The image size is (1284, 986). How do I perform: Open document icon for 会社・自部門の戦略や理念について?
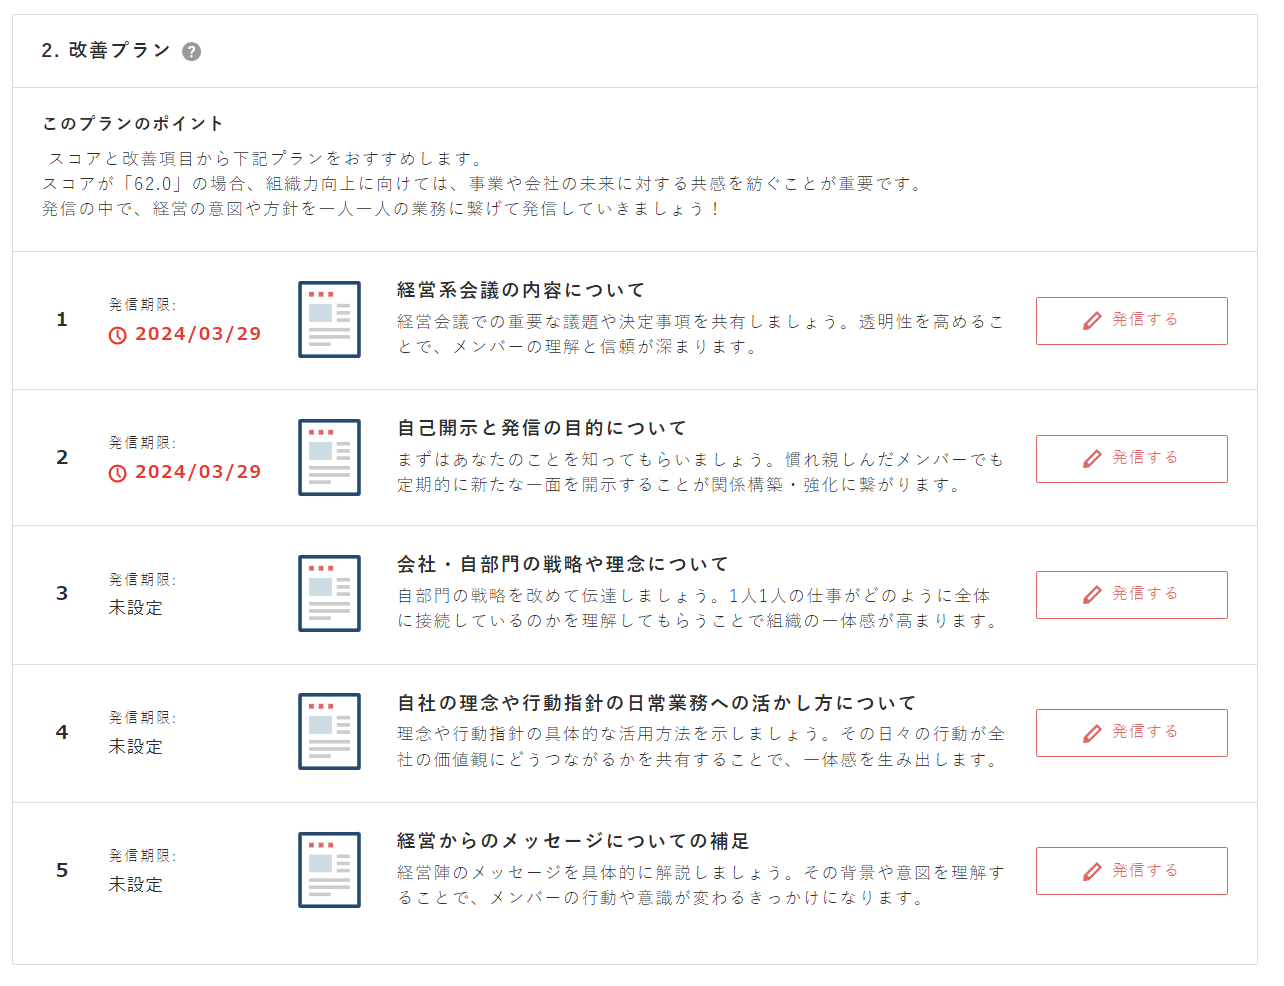329,594
